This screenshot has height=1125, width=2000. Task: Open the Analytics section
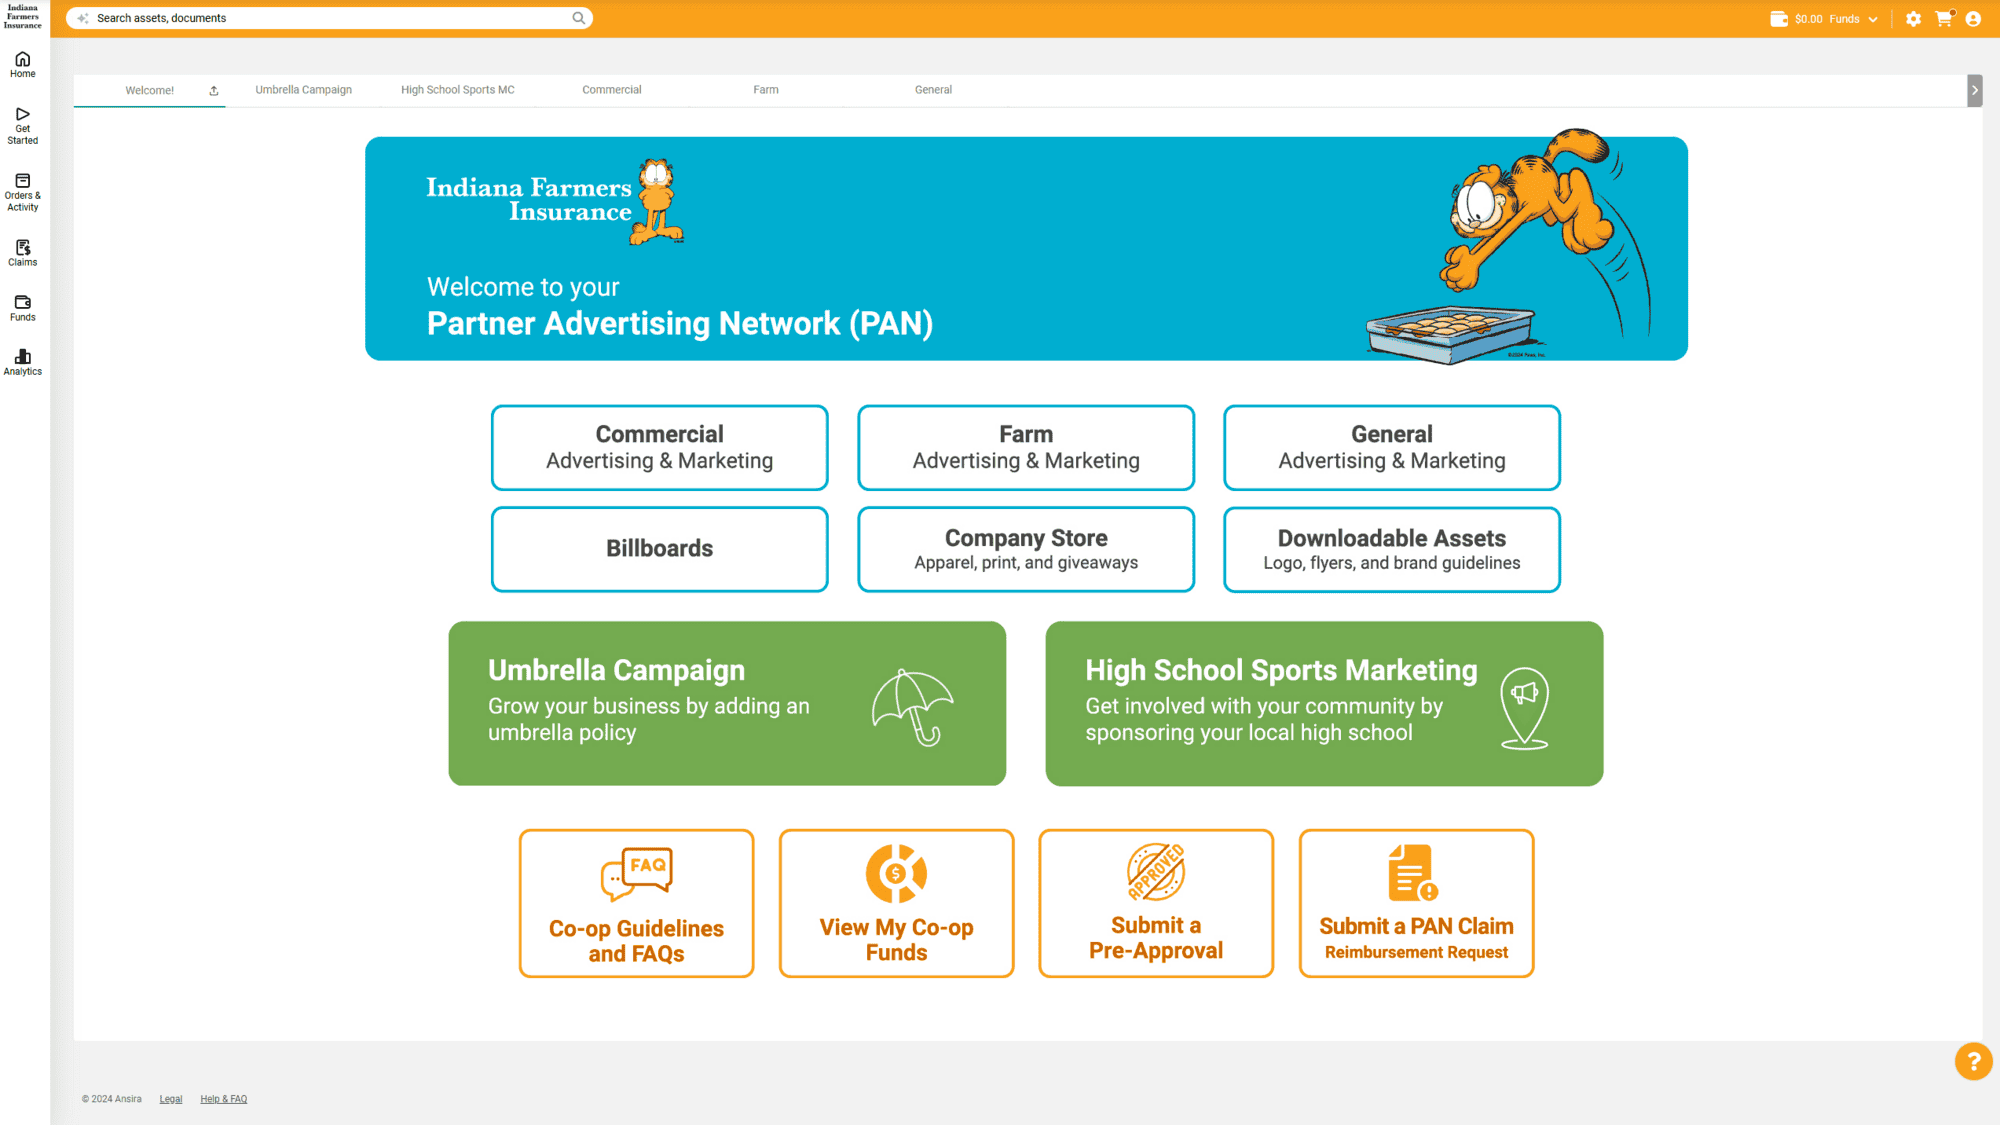pyautogui.click(x=22, y=361)
